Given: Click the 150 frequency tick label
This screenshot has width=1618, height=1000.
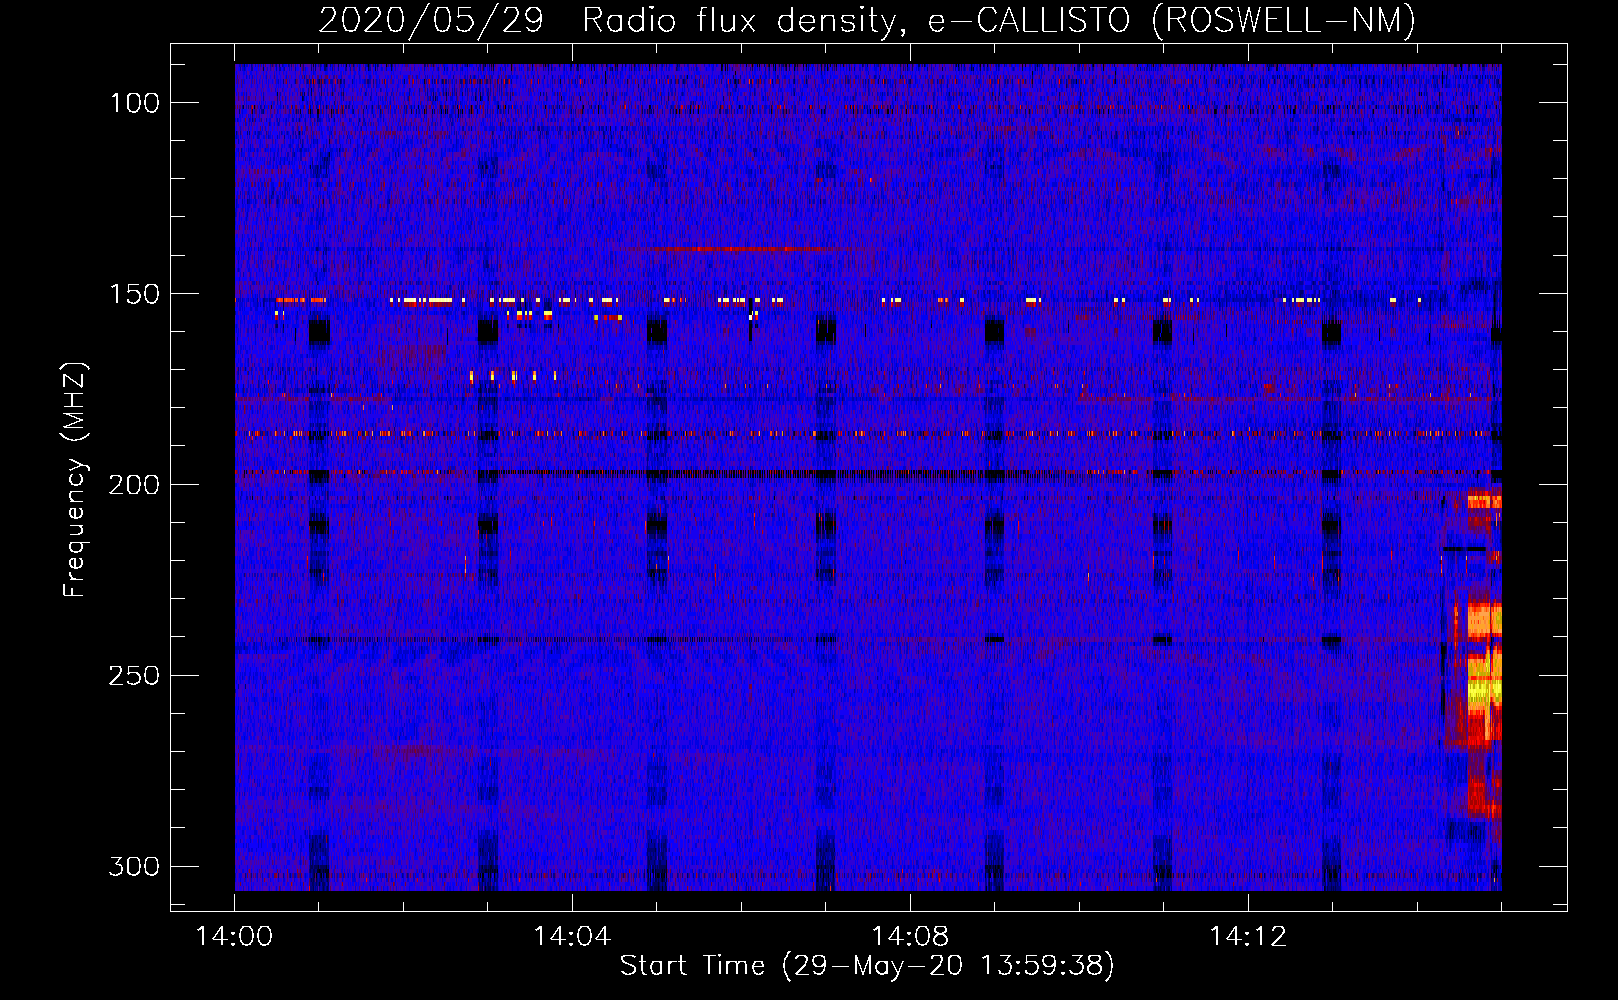Looking at the screenshot, I should 135,294.
